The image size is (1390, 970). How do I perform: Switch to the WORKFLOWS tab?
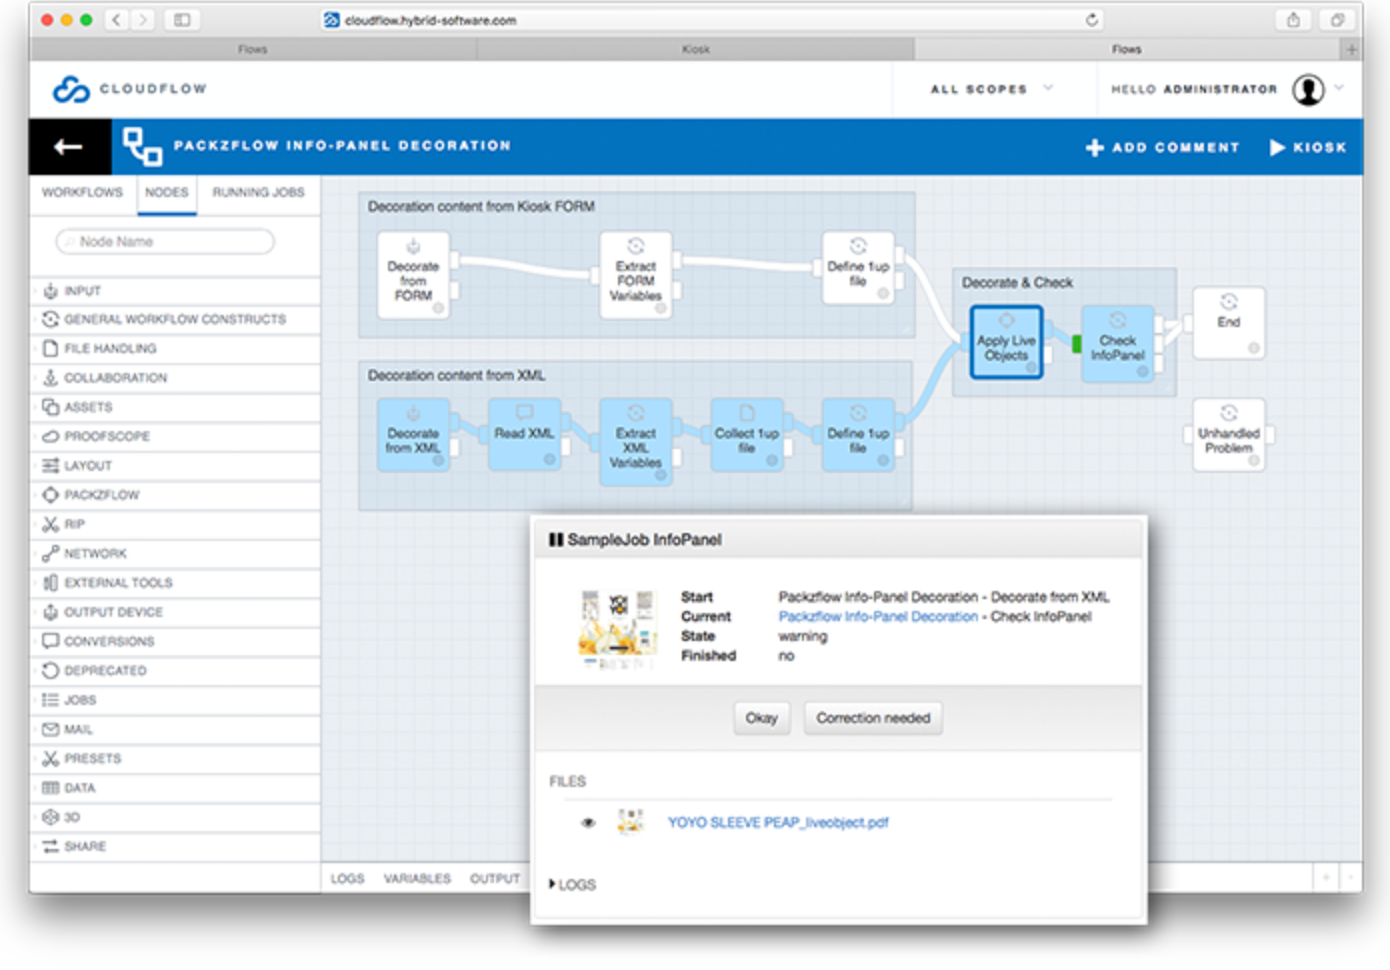82,192
